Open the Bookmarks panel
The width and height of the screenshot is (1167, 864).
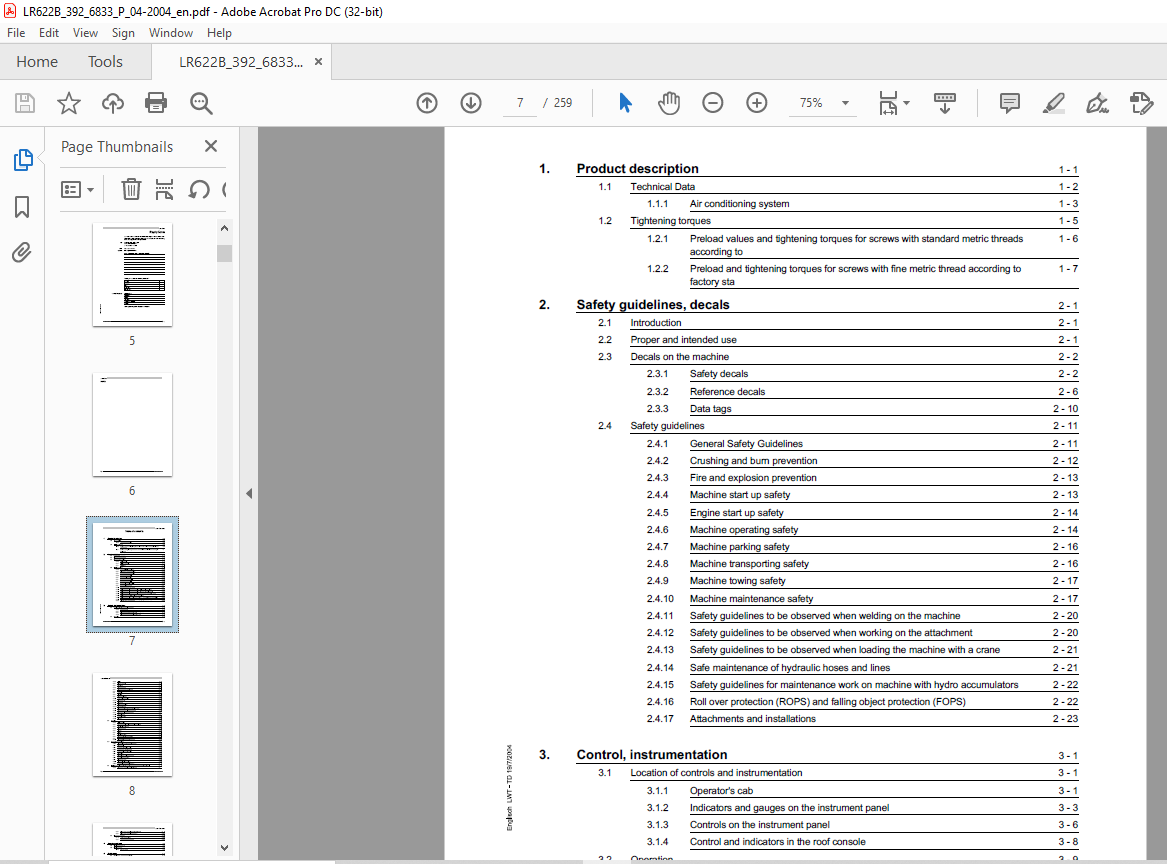(x=22, y=207)
